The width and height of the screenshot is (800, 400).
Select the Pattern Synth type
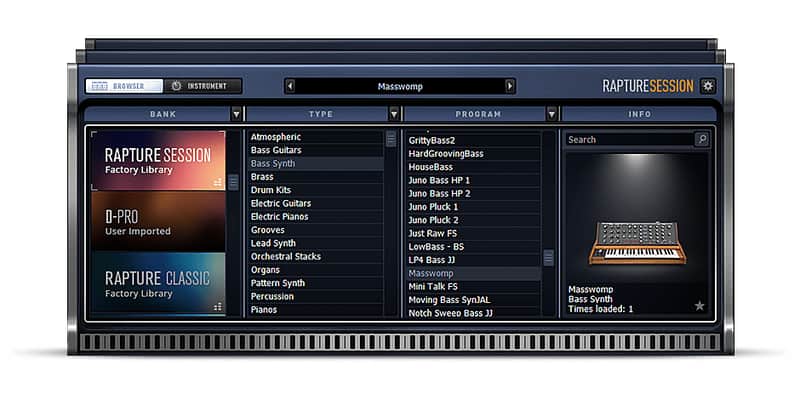(x=316, y=283)
